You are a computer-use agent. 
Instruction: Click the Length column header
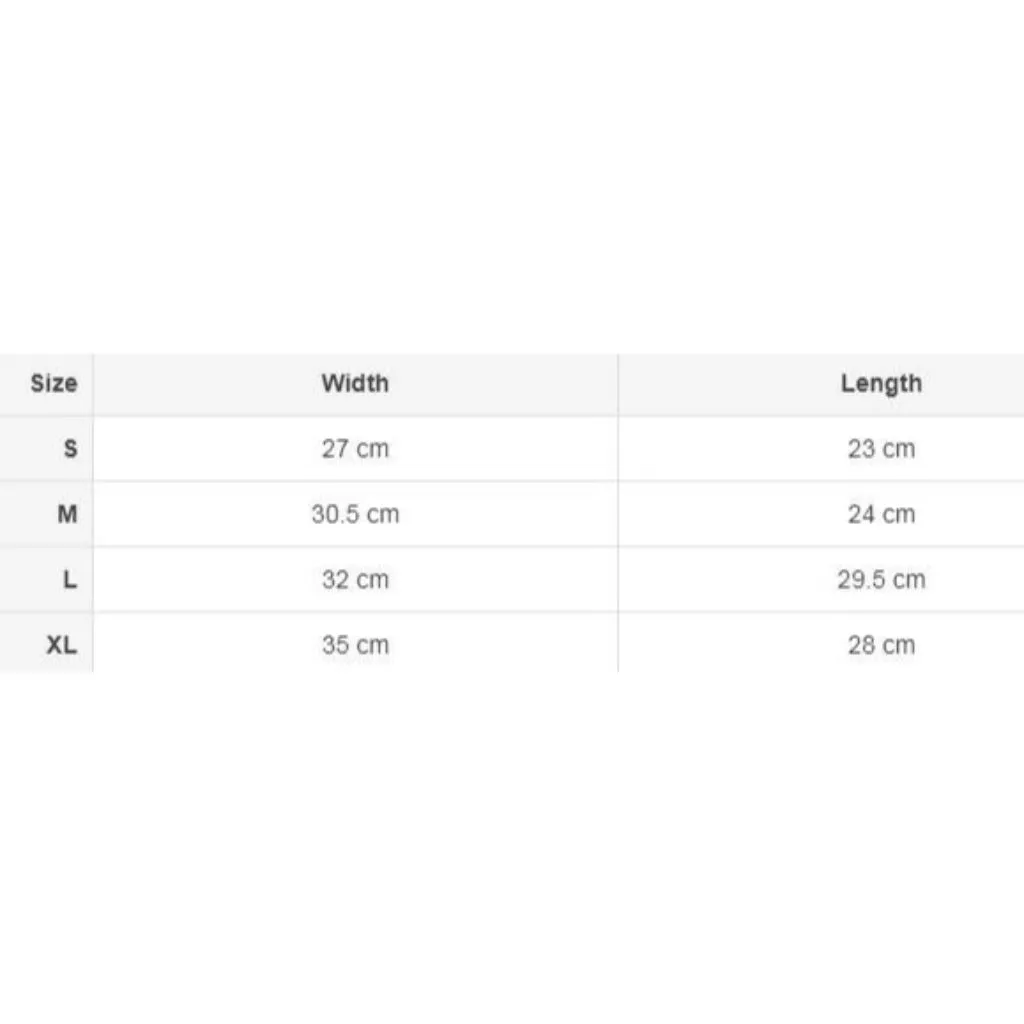tap(881, 384)
